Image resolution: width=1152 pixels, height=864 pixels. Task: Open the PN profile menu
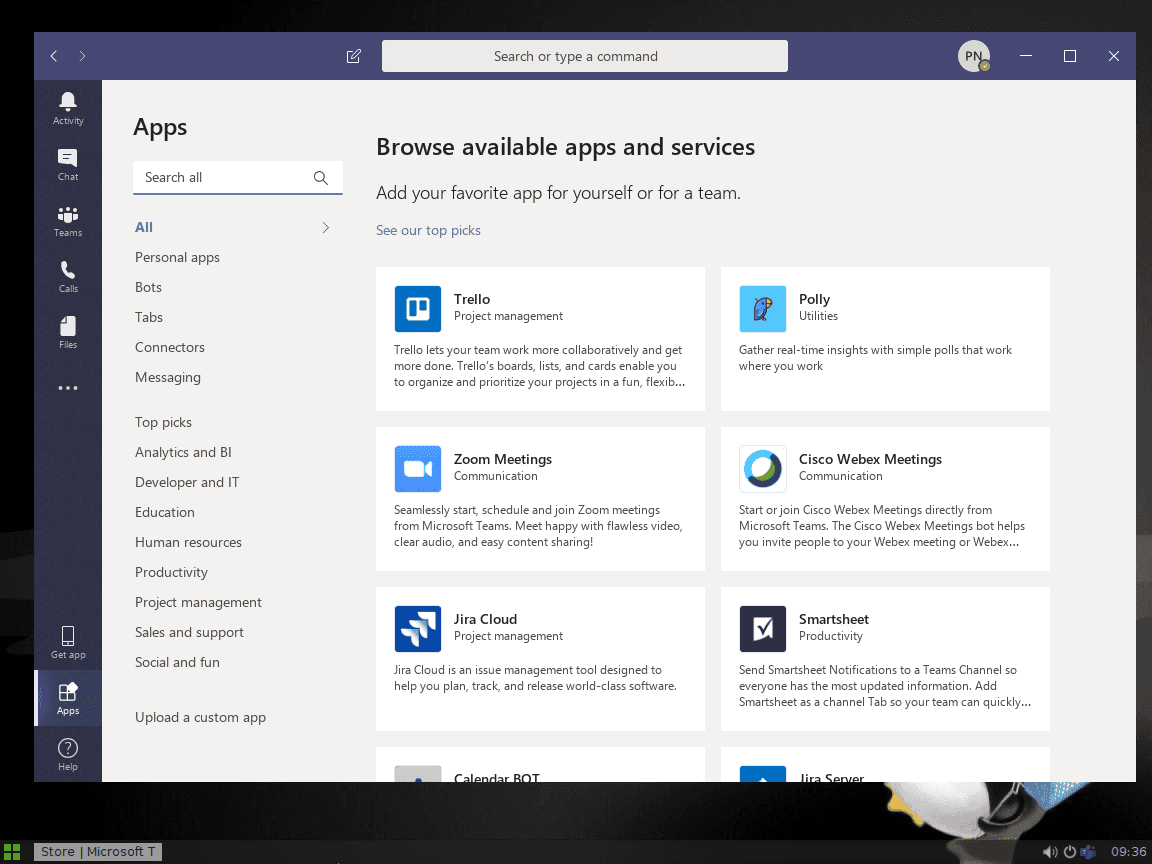tap(973, 56)
